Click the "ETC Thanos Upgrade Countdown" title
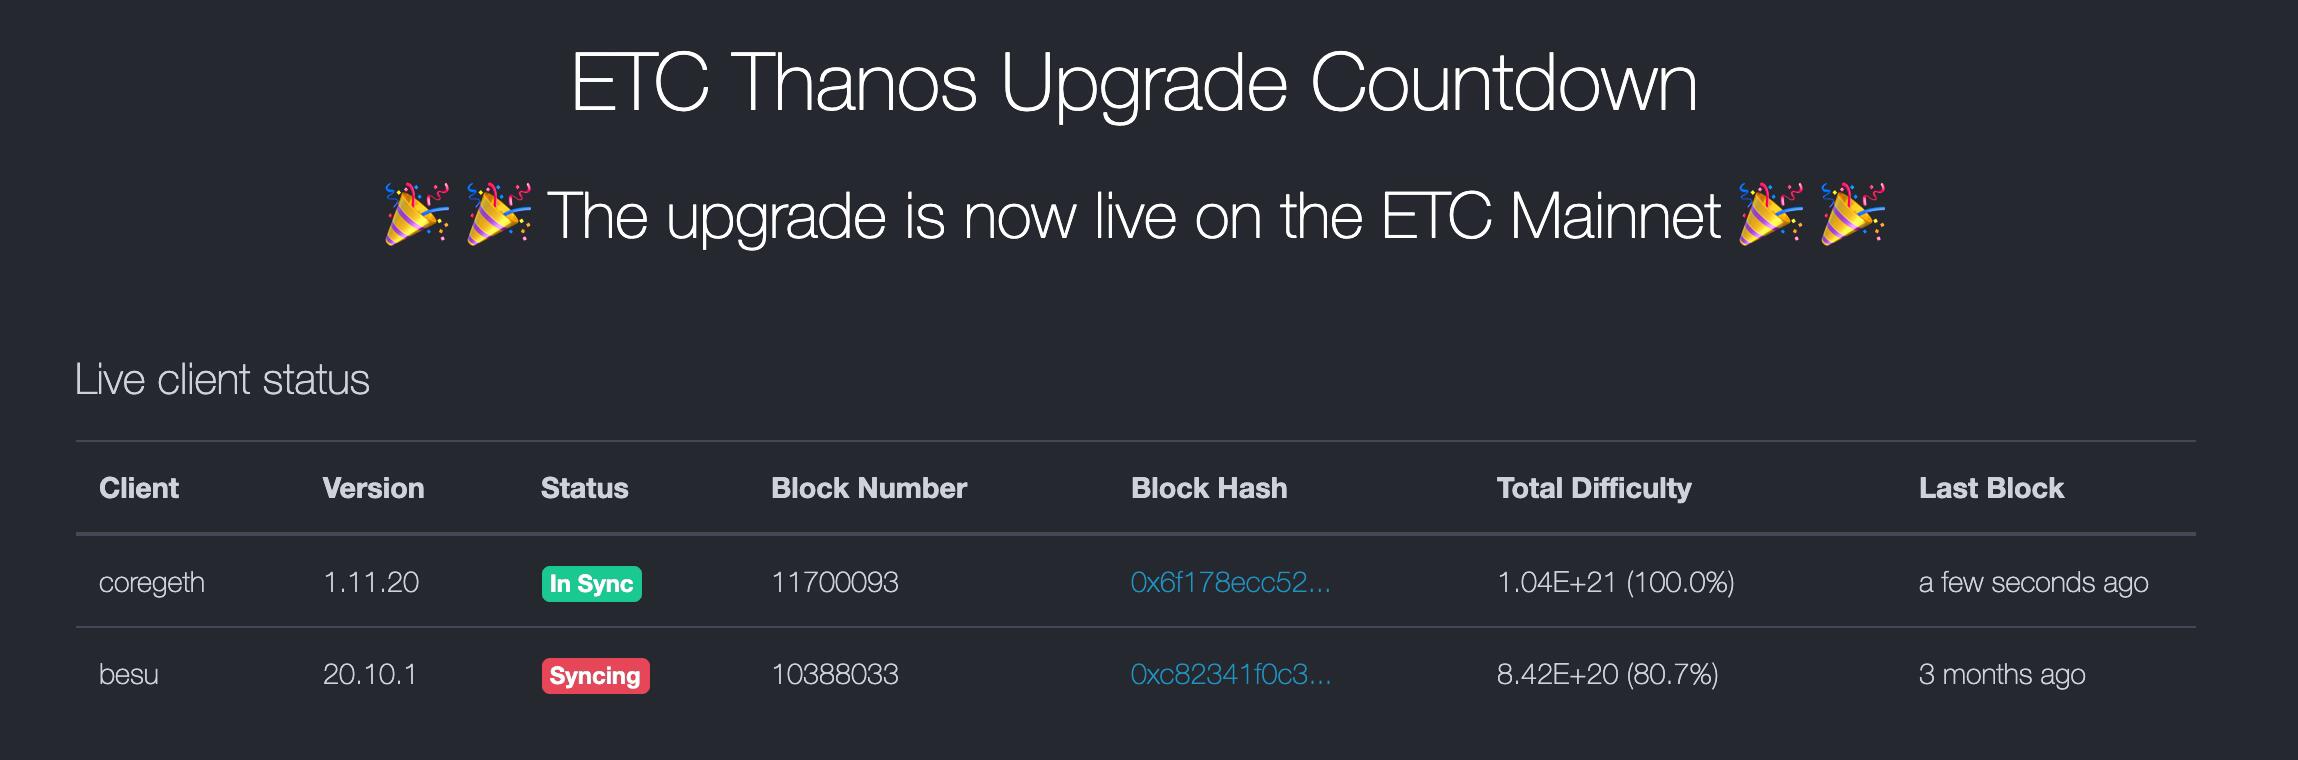The image size is (2298, 760). pyautogui.click(x=1133, y=83)
